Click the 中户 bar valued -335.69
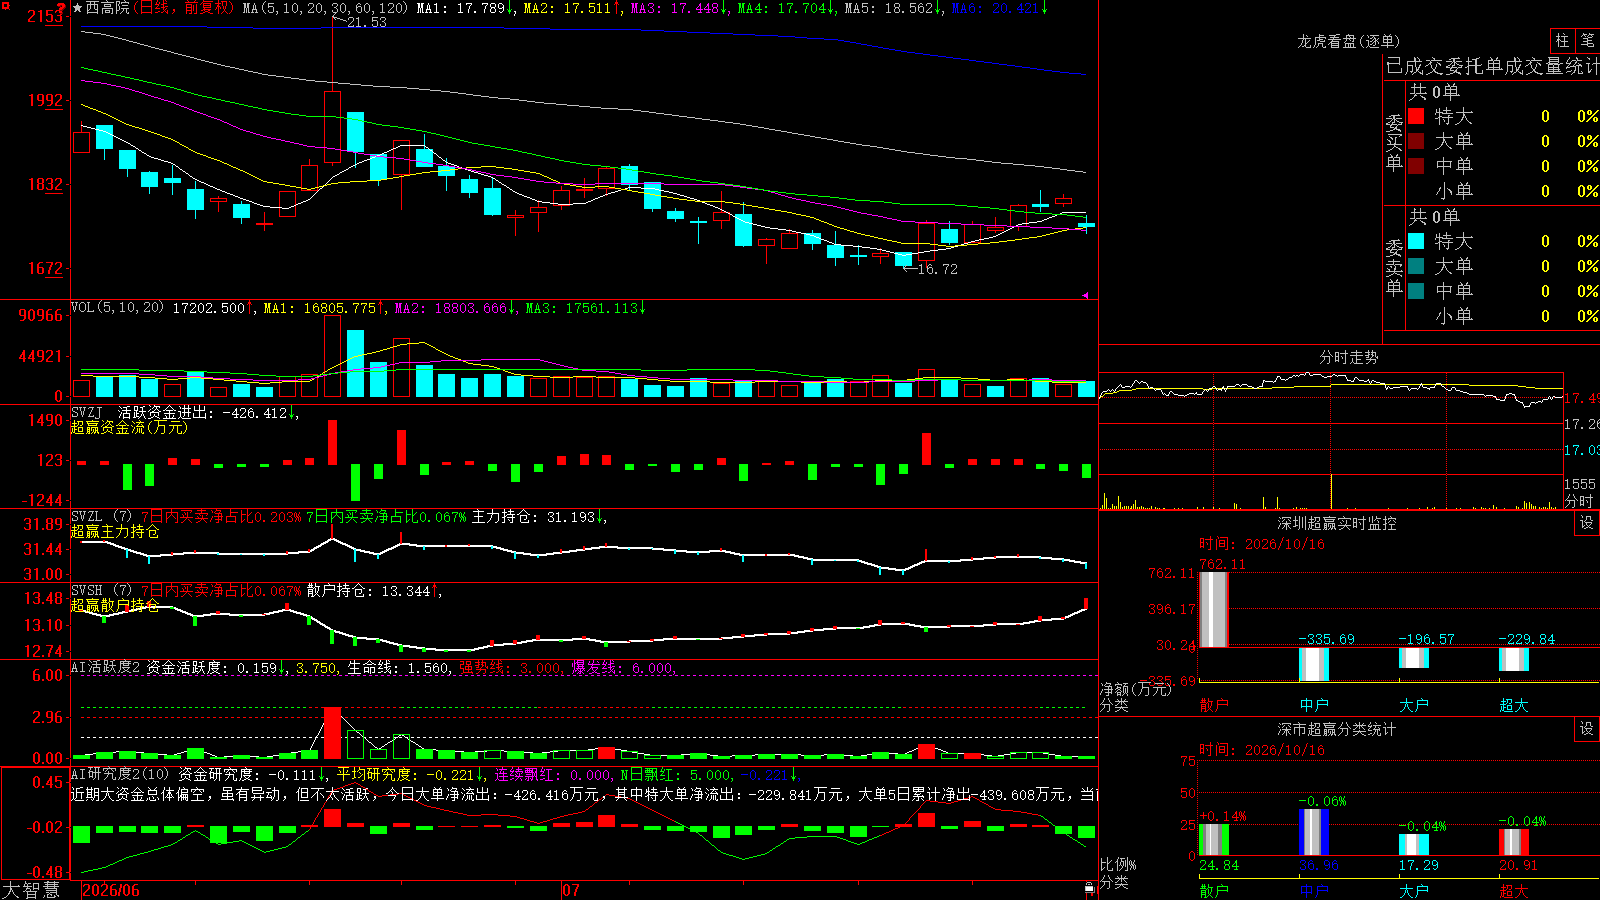Image resolution: width=1600 pixels, height=900 pixels. point(1314,665)
